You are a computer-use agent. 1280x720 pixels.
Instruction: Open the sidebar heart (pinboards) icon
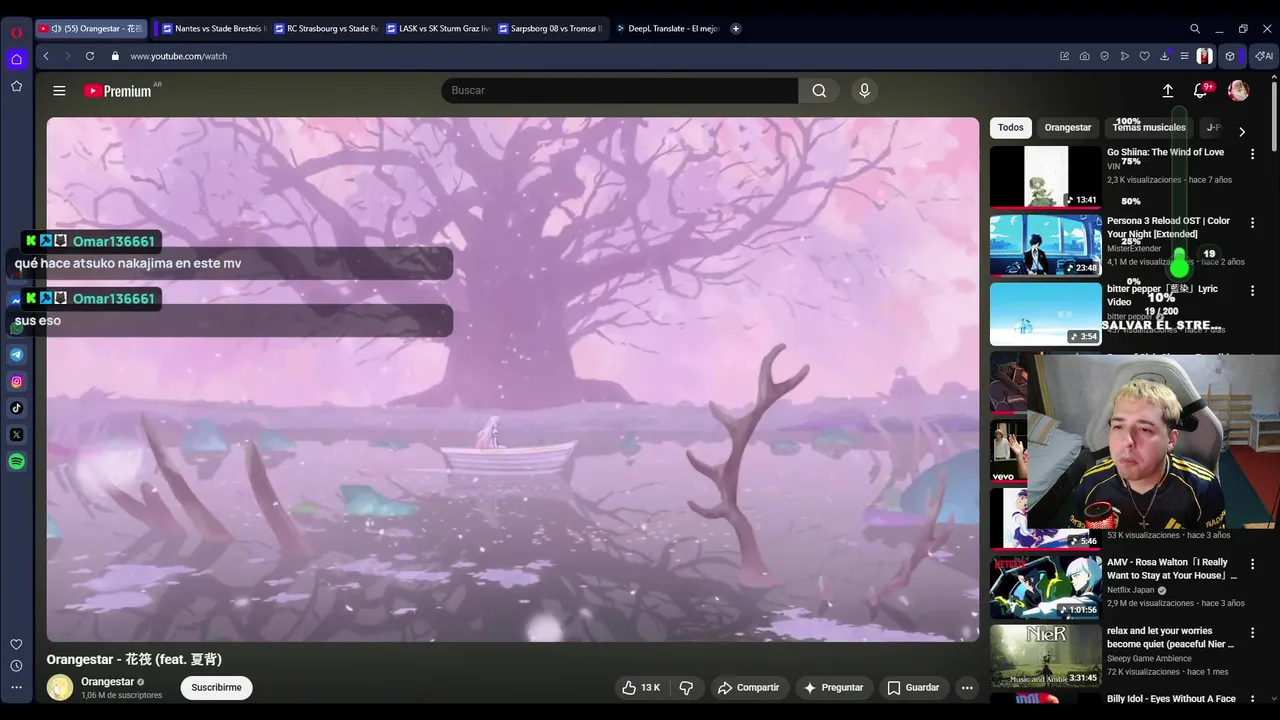[x=16, y=644]
